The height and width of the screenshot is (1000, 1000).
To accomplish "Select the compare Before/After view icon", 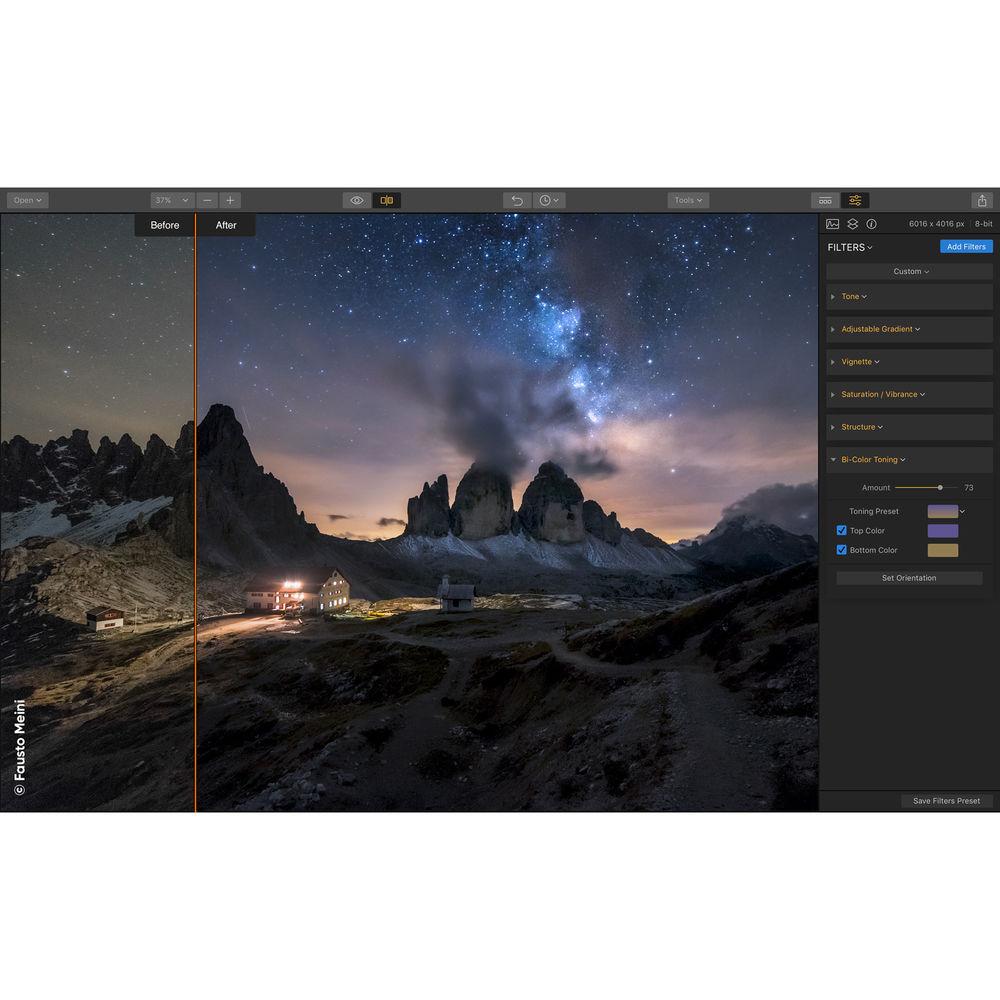I will [387, 200].
